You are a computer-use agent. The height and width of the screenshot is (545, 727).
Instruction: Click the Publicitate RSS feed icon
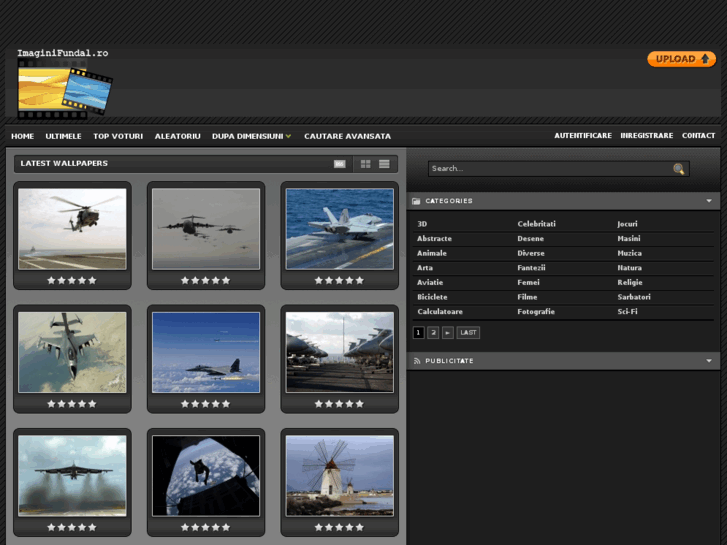click(x=417, y=361)
